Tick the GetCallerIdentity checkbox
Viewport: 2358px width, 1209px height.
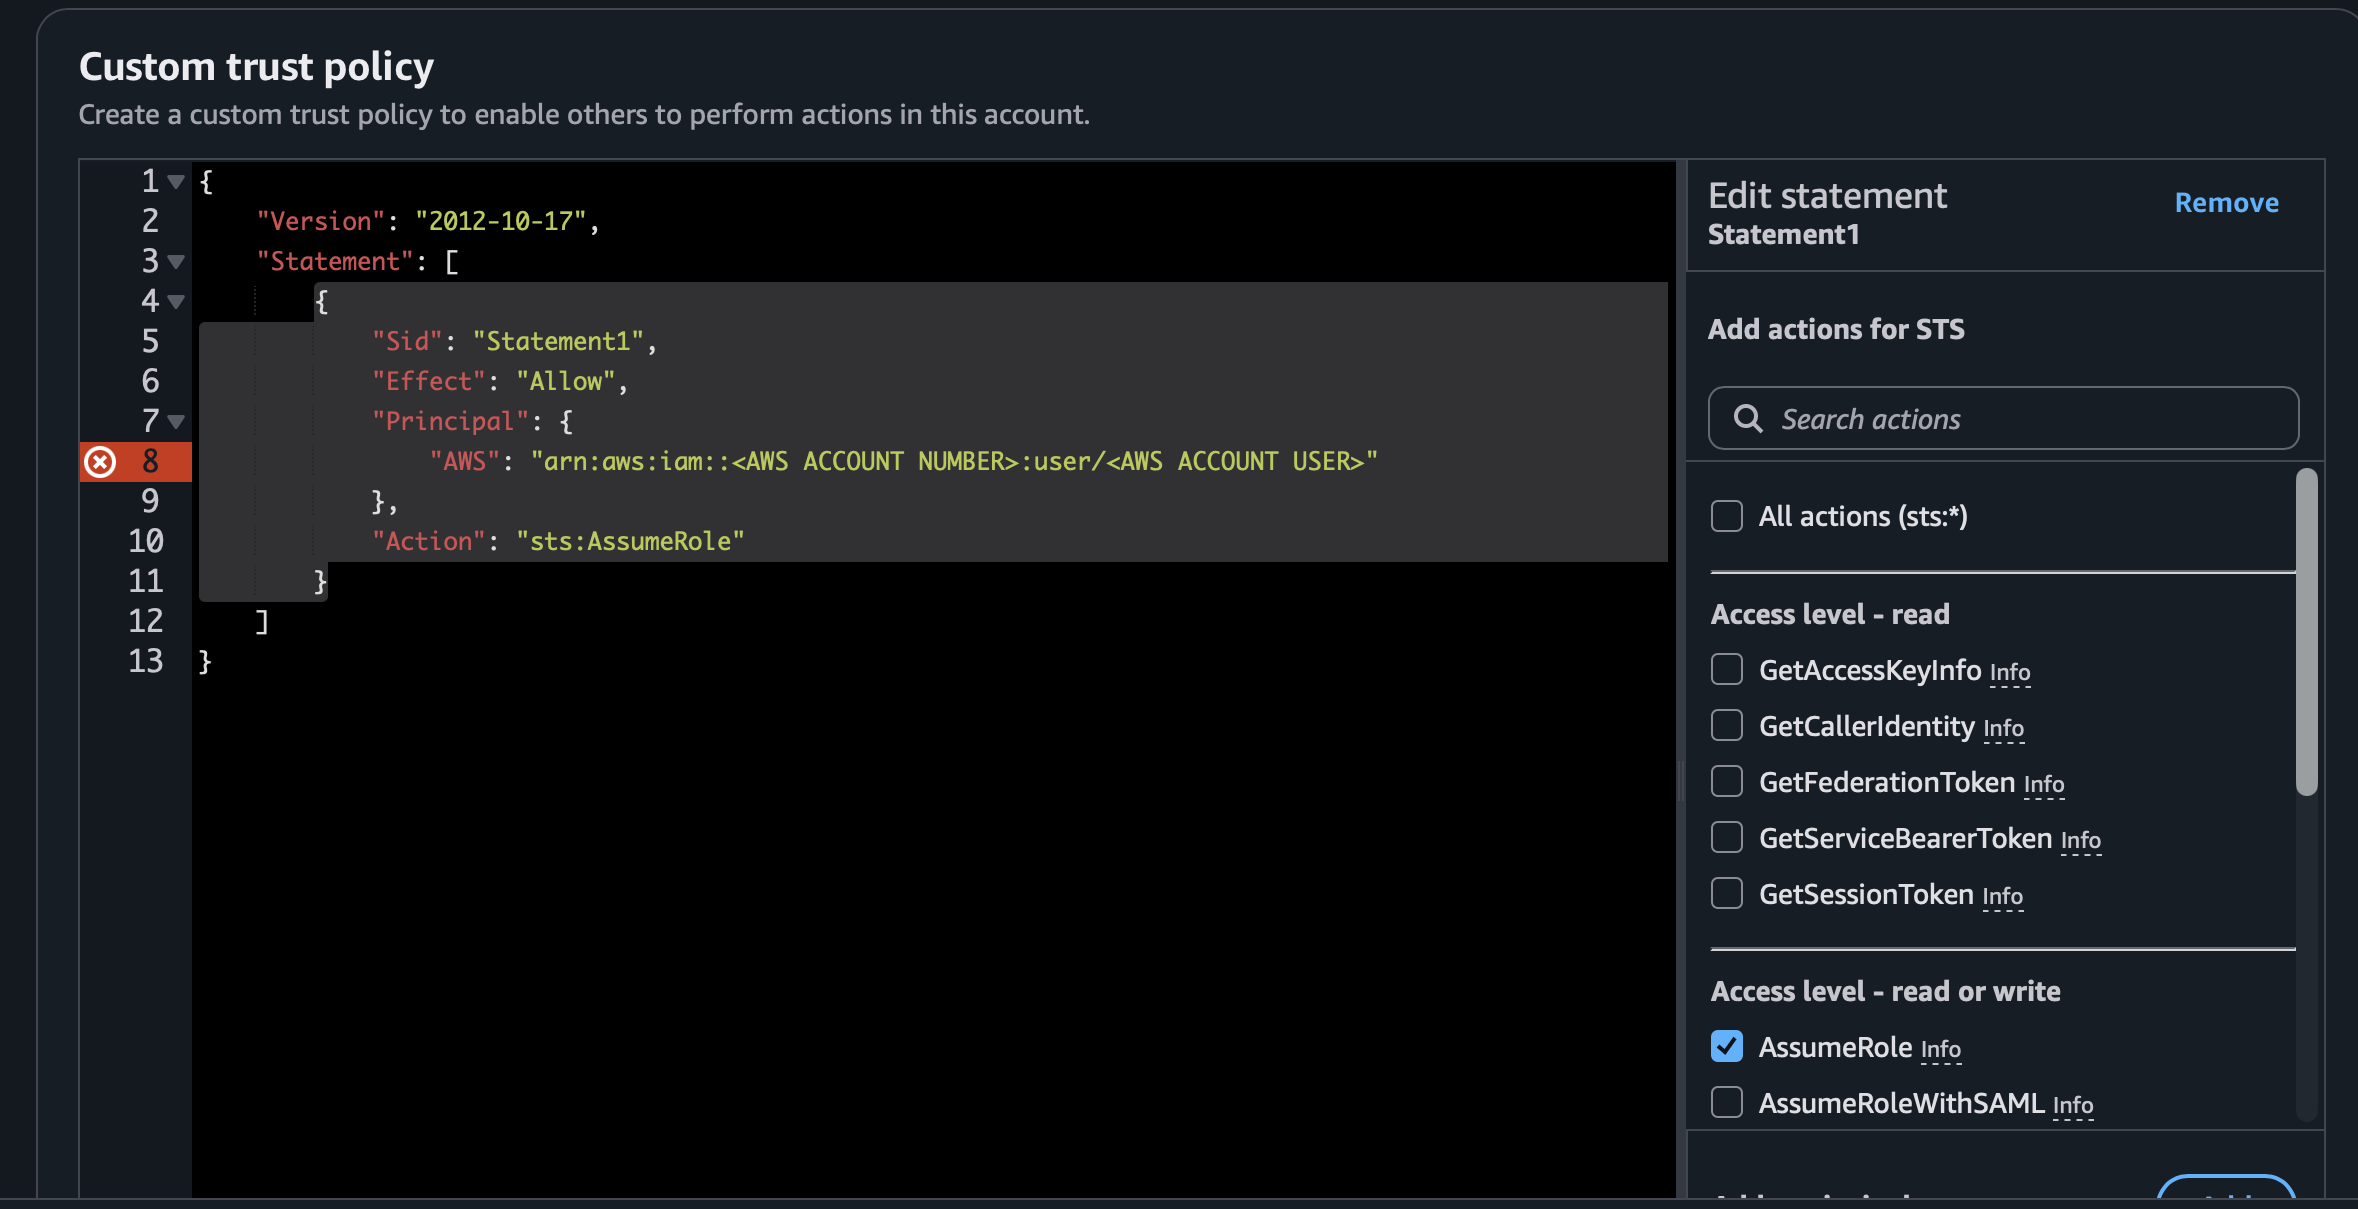(x=1727, y=726)
